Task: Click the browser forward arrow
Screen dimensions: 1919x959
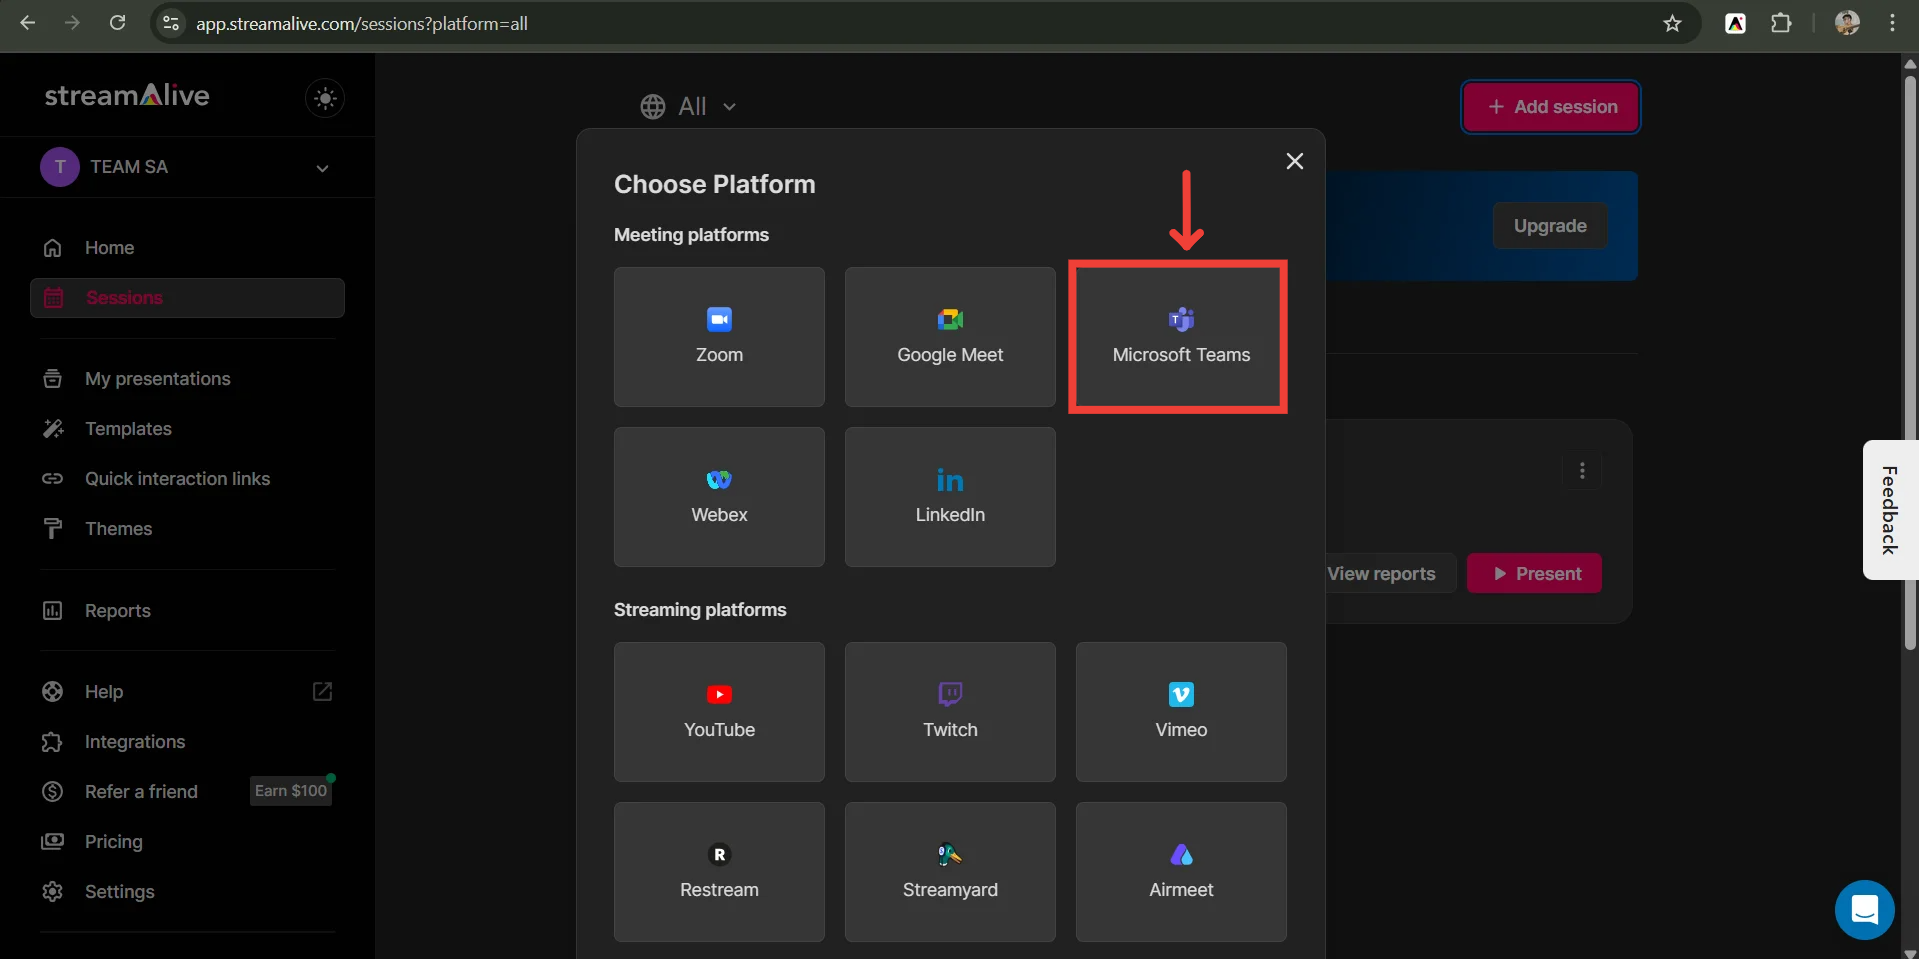Action: [x=72, y=23]
